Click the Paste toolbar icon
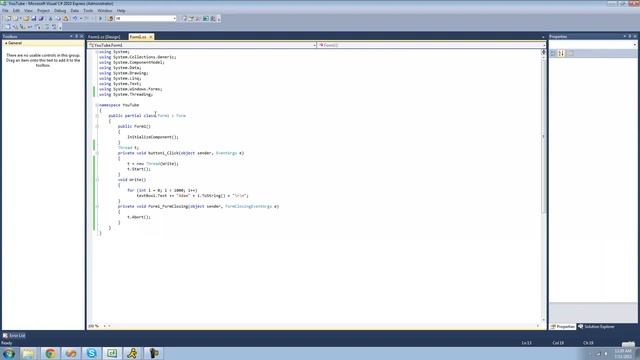This screenshot has width=640, height=360. [x=65, y=18]
